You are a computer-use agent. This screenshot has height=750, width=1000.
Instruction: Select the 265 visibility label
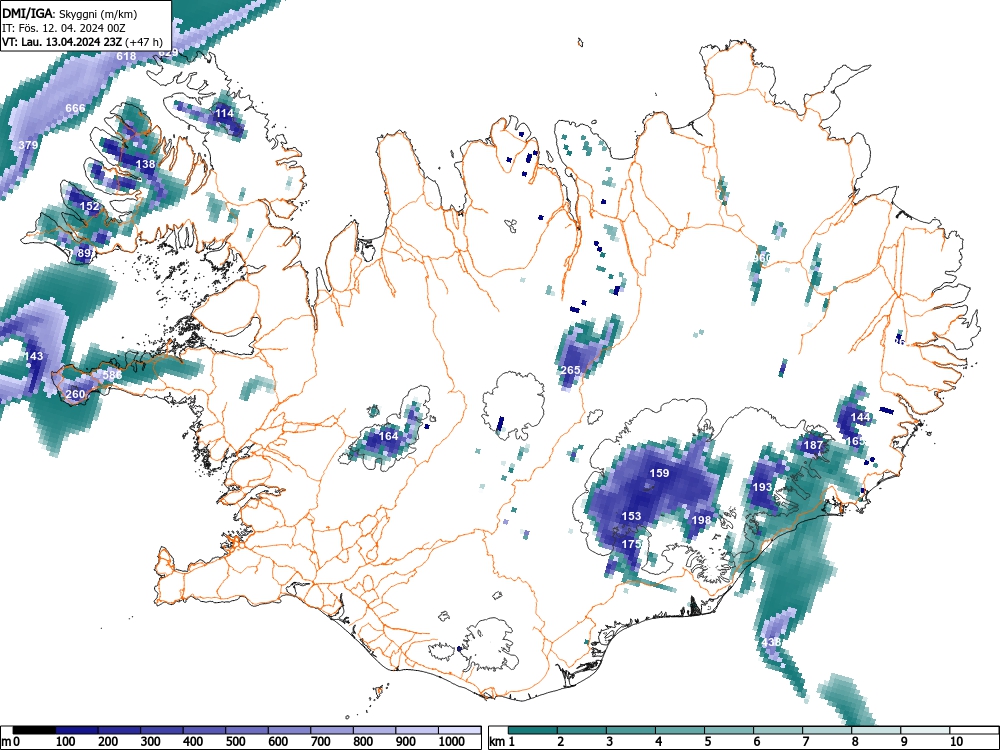(x=570, y=370)
